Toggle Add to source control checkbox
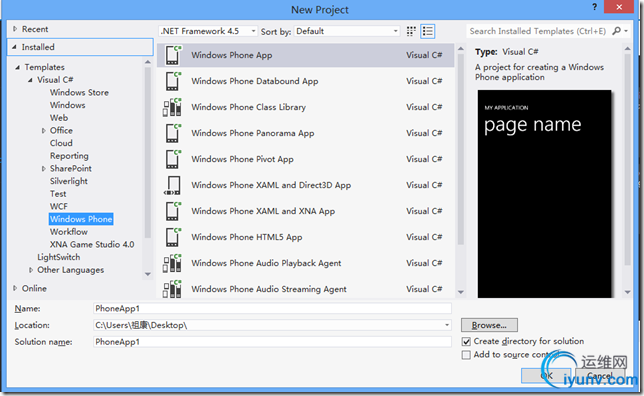This screenshot has width=644, height=396. click(x=466, y=355)
